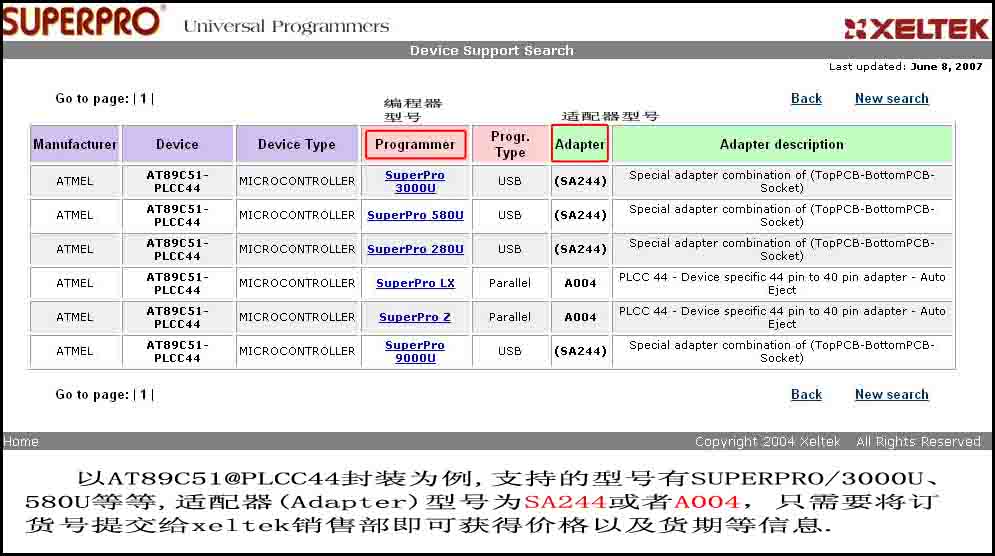995x556 pixels.
Task: Select page 1 in top pagination
Action: [143, 98]
